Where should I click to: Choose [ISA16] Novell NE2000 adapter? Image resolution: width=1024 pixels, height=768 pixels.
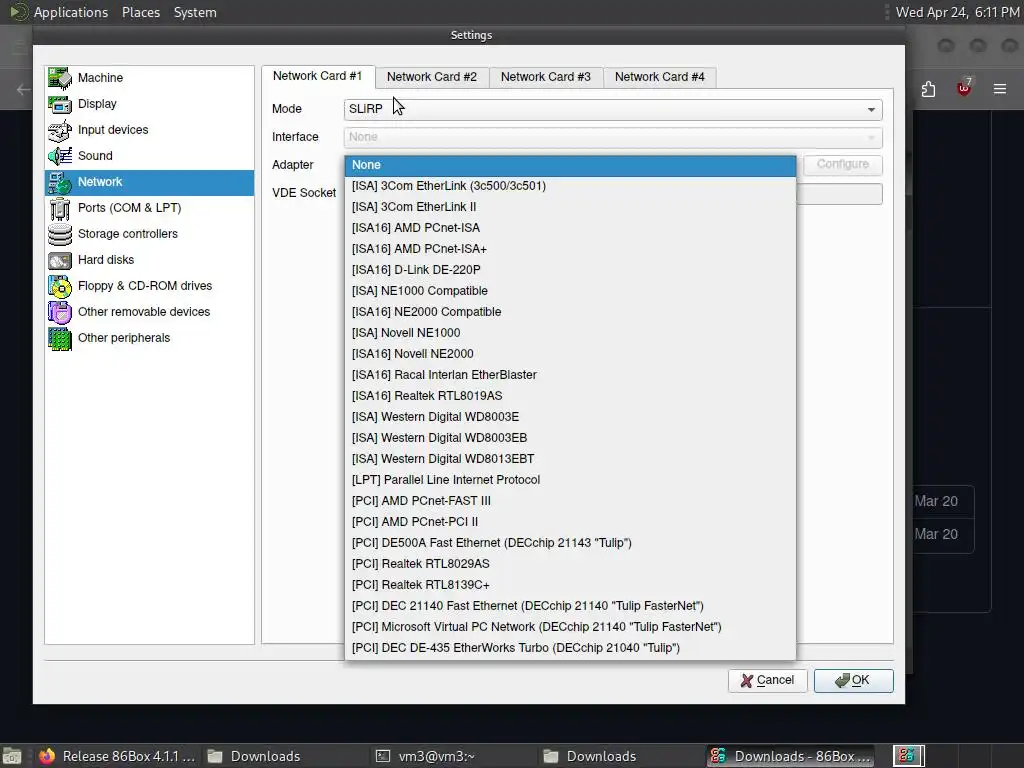(570, 354)
